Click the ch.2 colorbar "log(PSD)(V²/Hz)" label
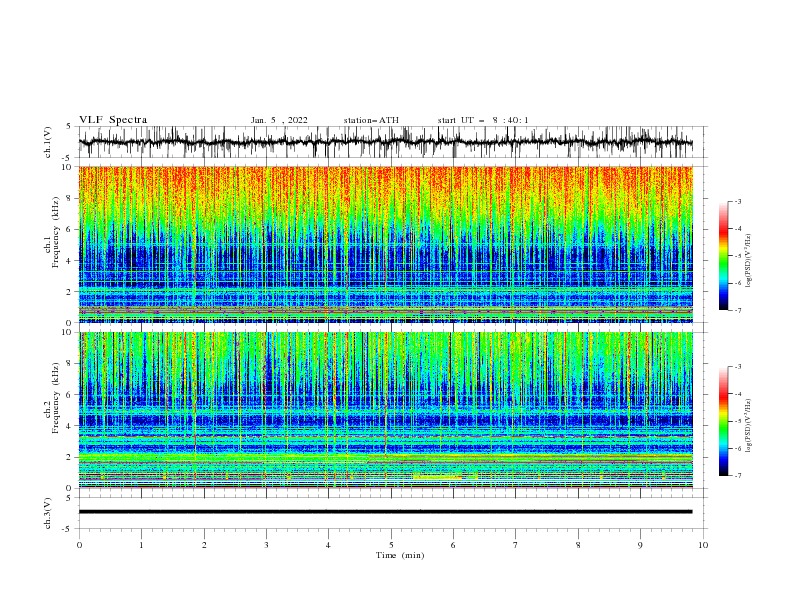 pyautogui.click(x=748, y=426)
